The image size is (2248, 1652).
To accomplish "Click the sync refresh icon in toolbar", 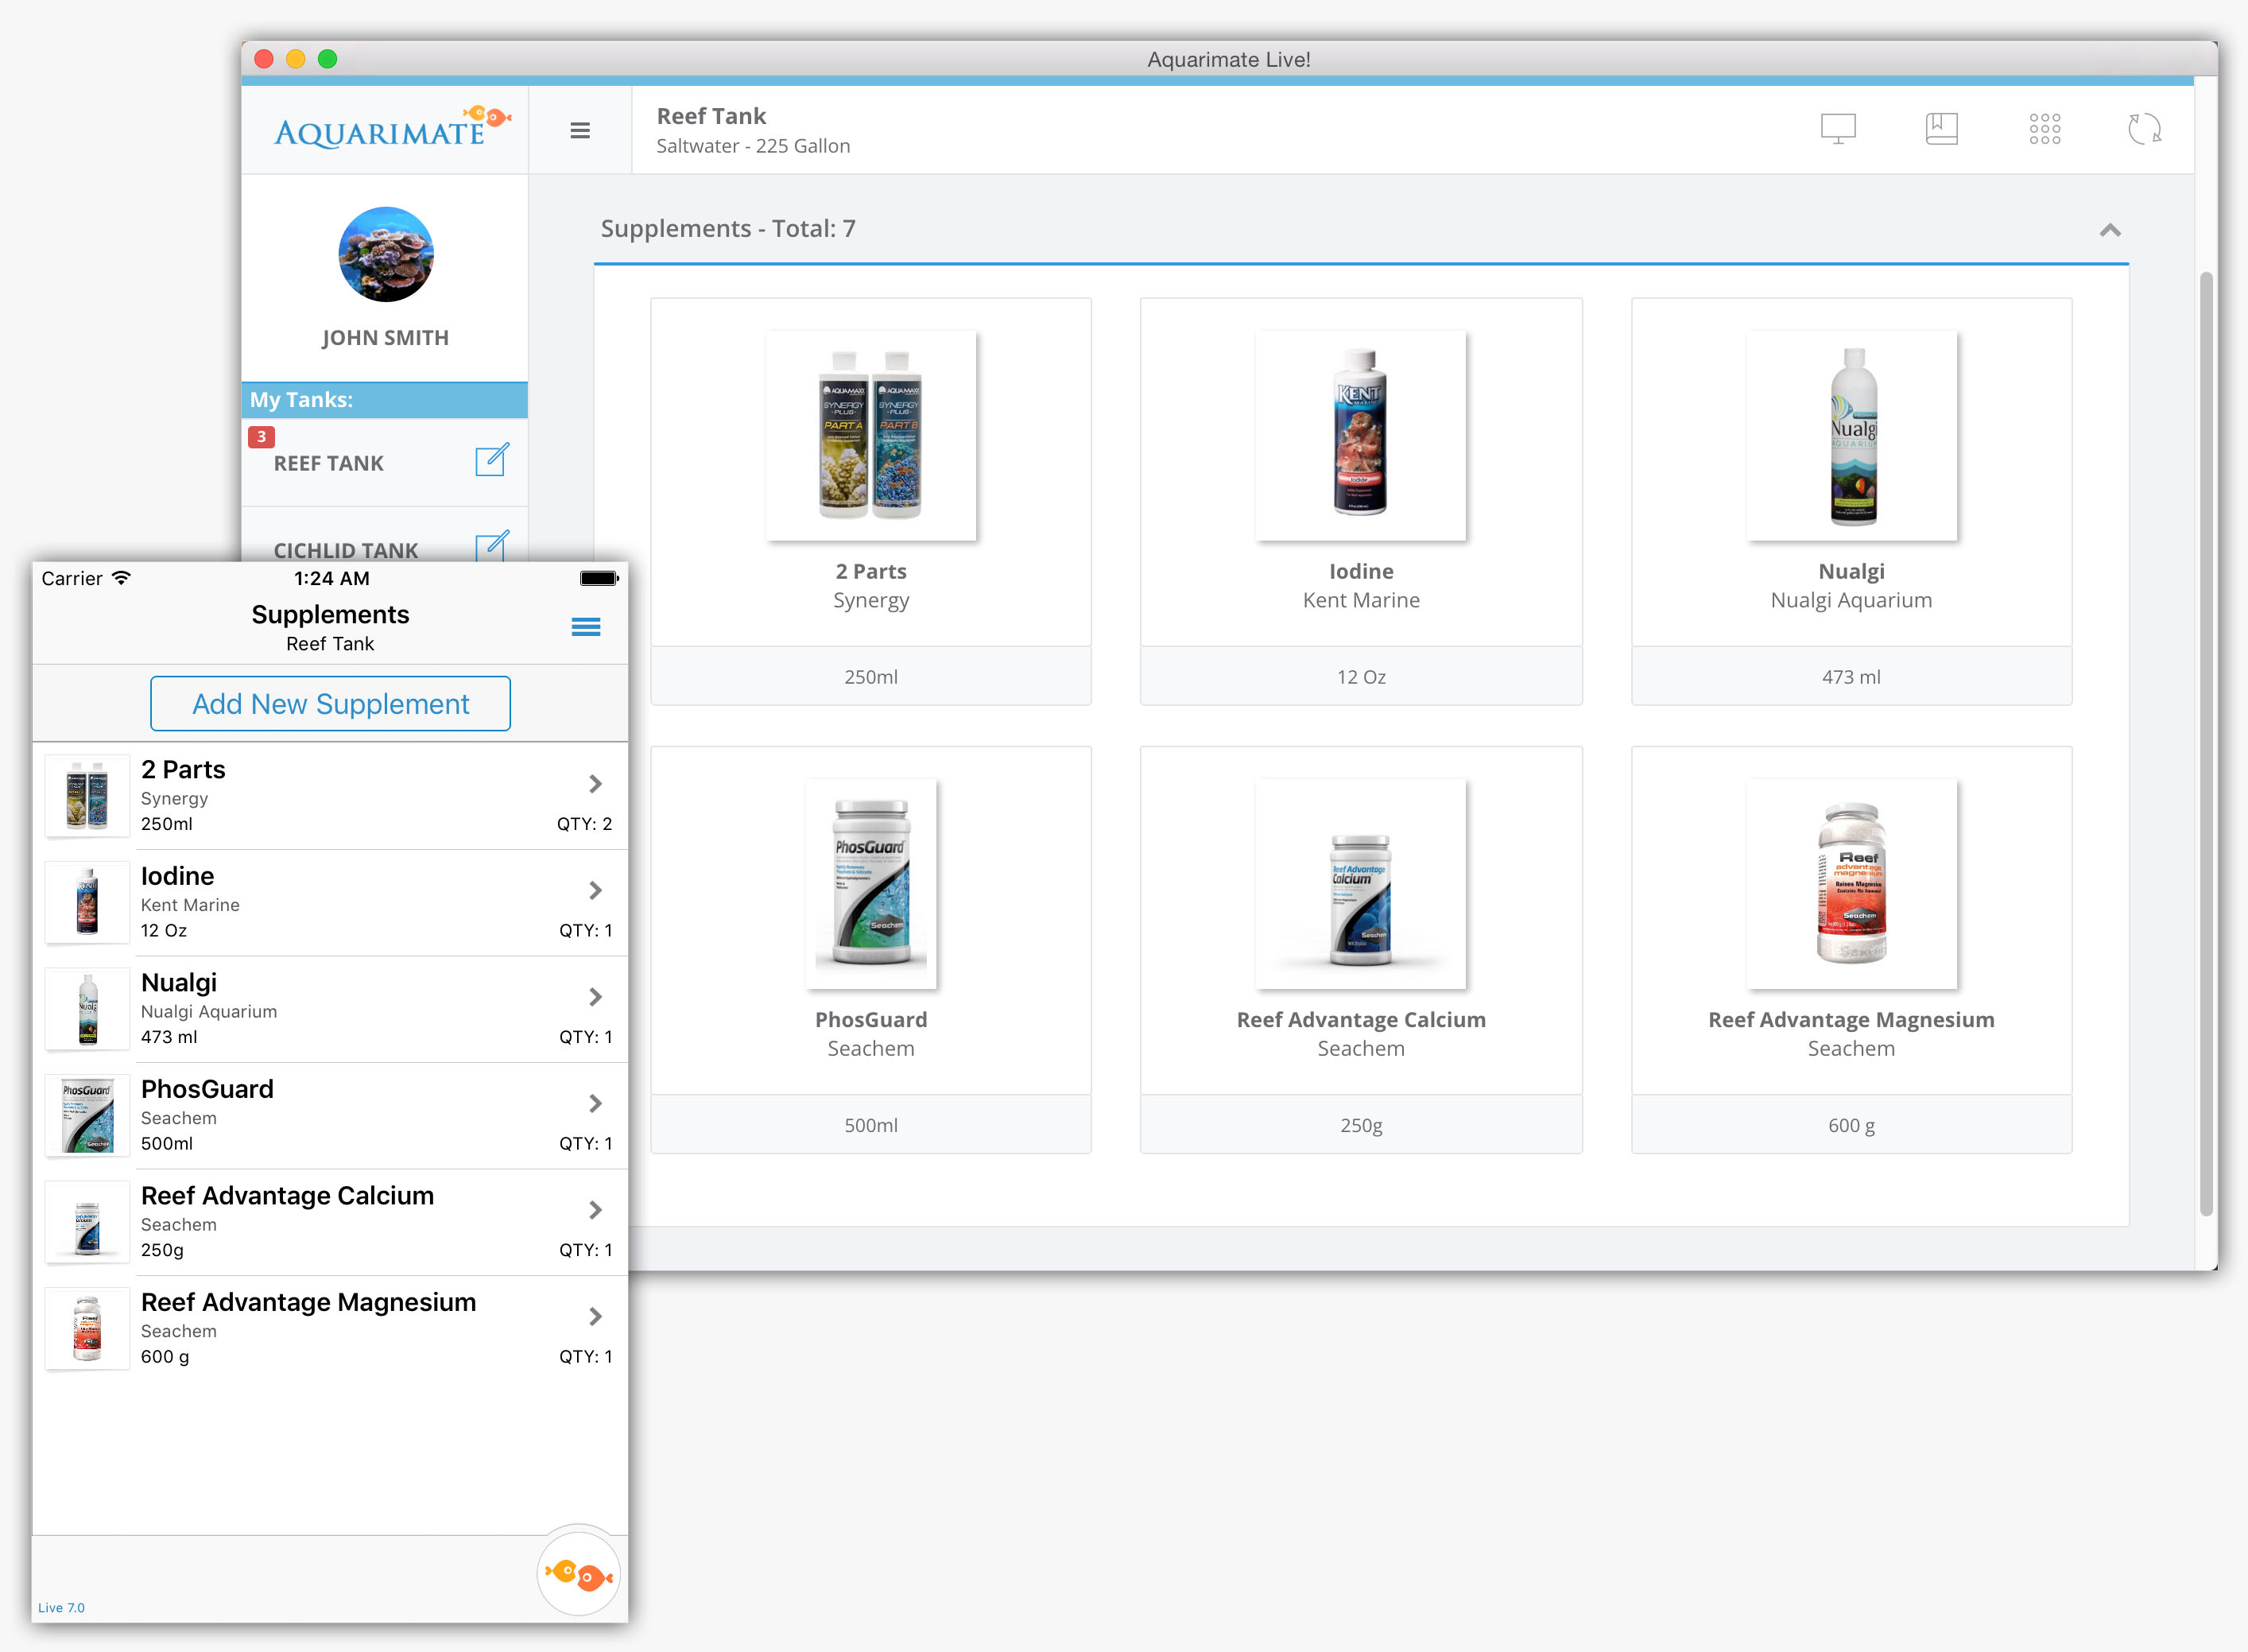I will (2145, 129).
